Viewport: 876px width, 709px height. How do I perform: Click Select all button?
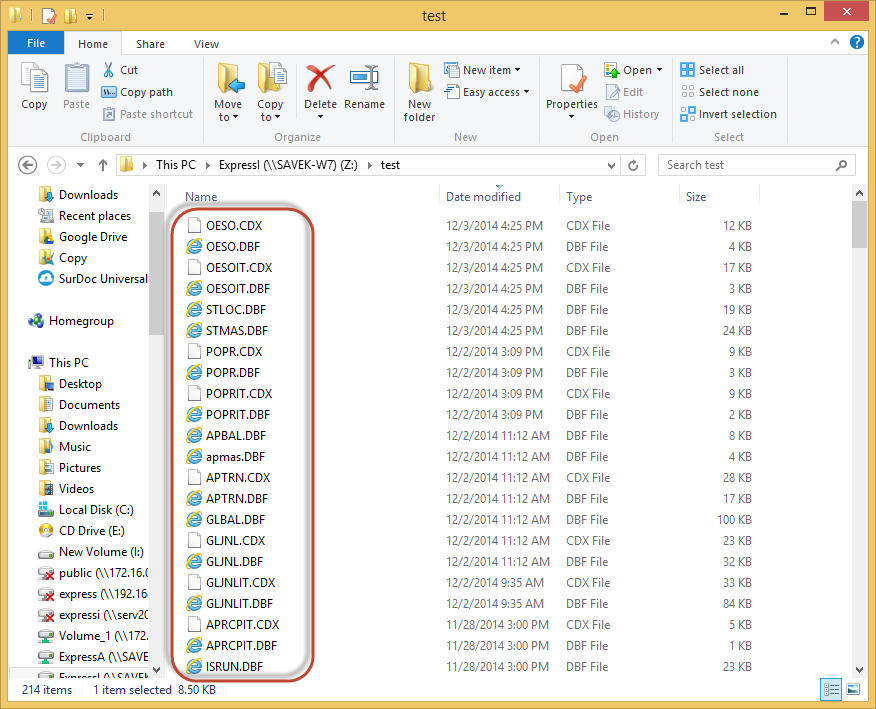[713, 70]
